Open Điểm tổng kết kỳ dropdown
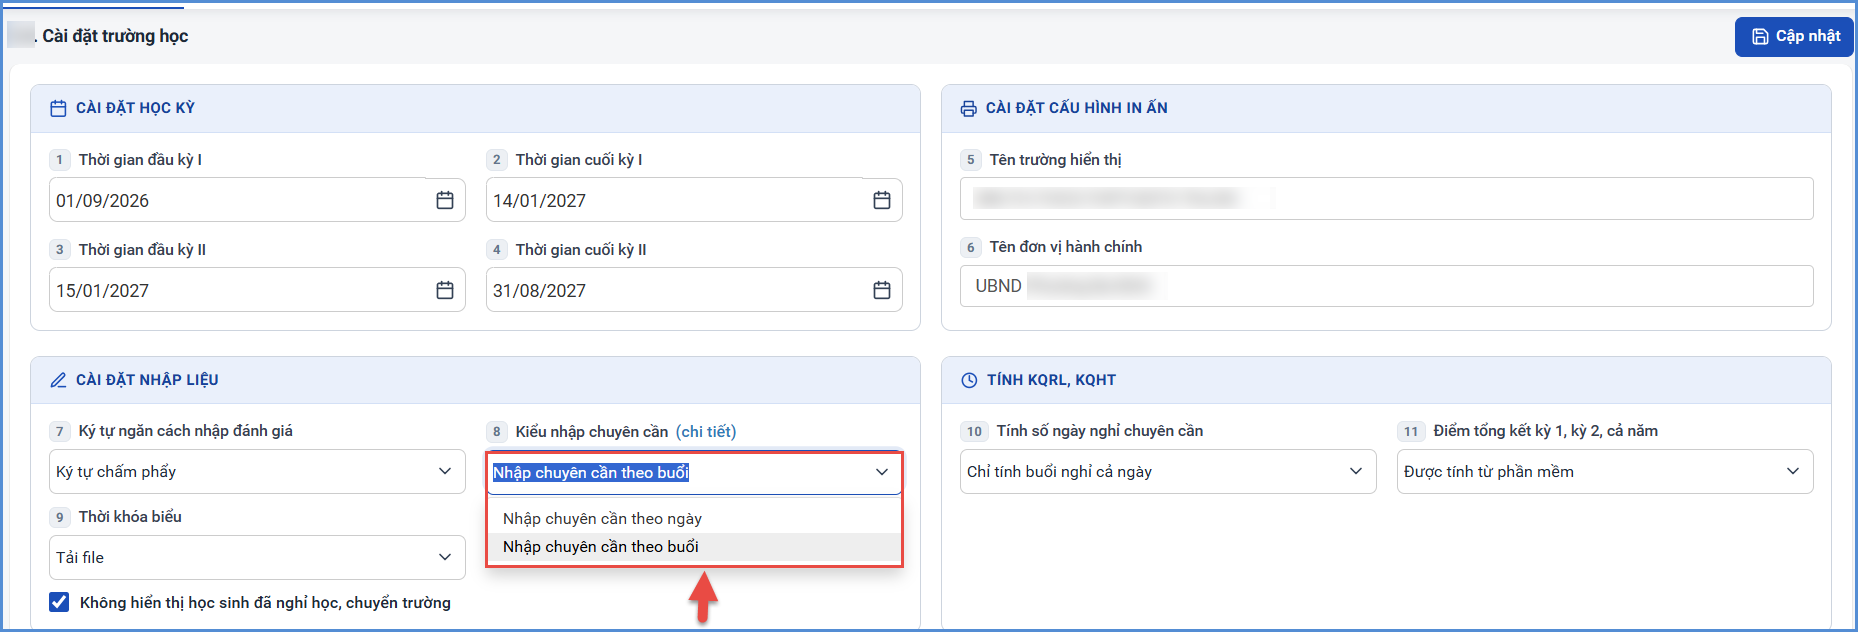This screenshot has height=632, width=1858. click(1605, 471)
